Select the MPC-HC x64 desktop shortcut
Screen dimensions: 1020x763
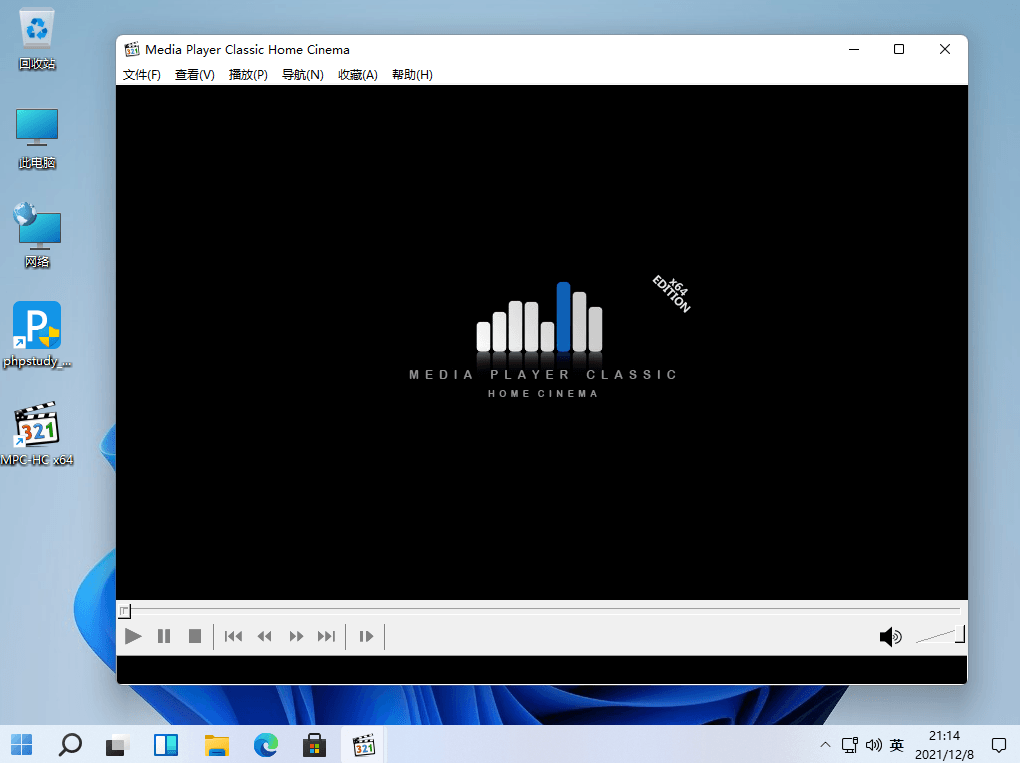pos(37,435)
